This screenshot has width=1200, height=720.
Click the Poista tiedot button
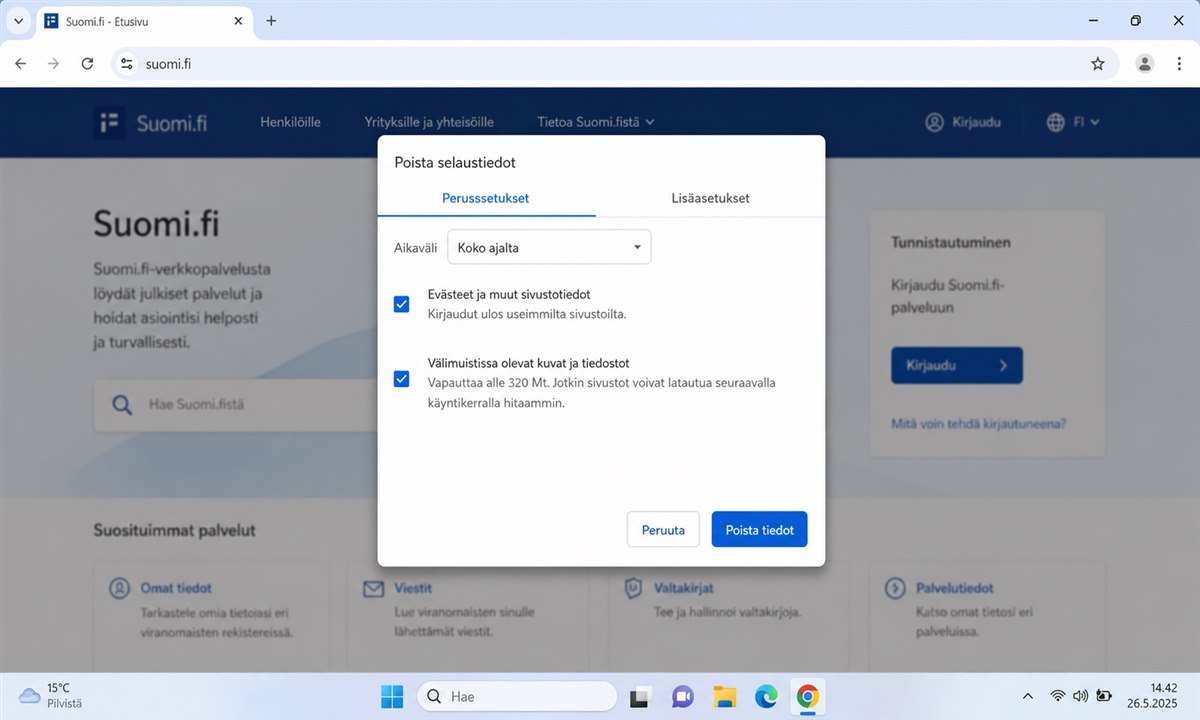pyautogui.click(x=760, y=530)
